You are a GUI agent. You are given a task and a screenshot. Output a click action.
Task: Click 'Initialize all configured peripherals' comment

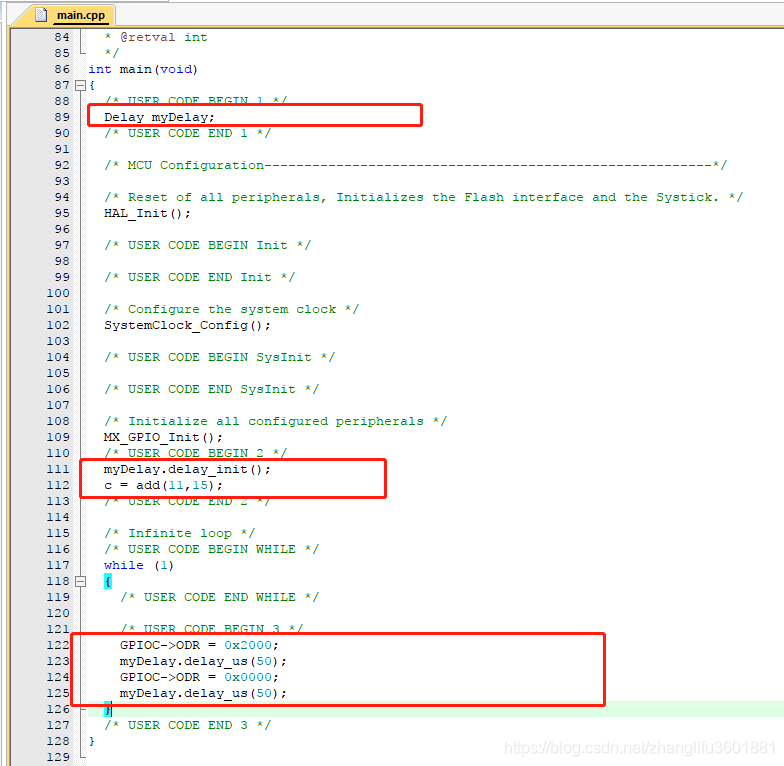point(275,422)
